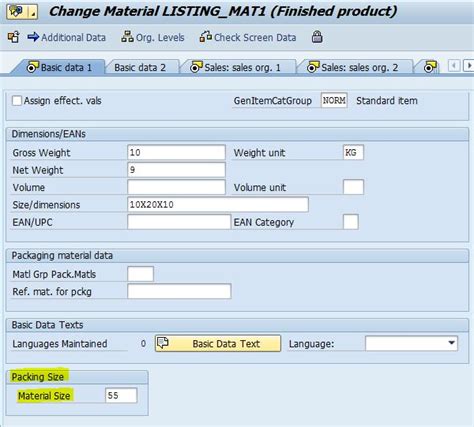Screen dimensions: 474x427
Task: Click the Volume unit field
Action: 353,187
